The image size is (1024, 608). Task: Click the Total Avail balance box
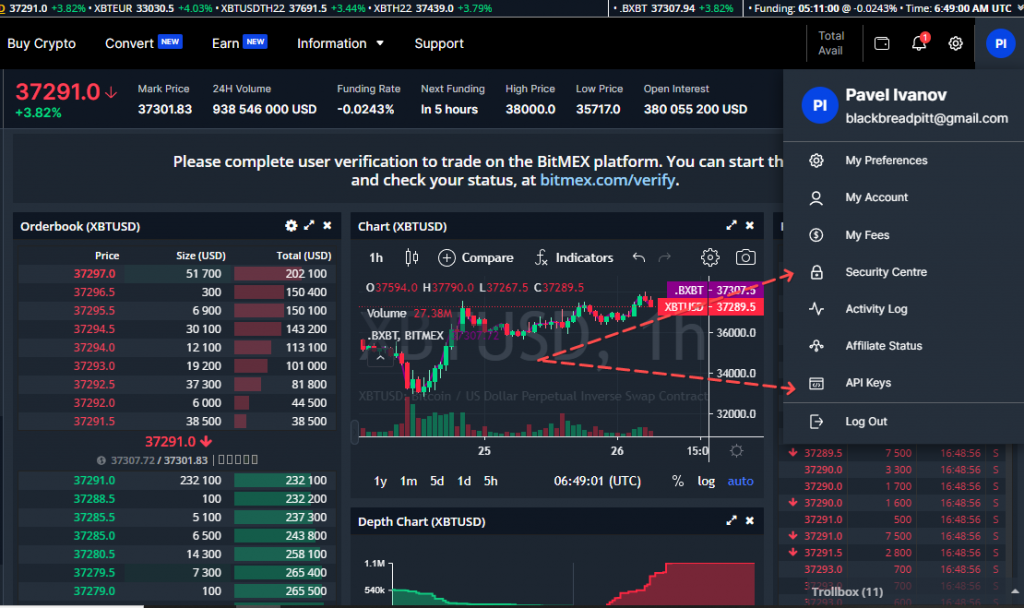pyautogui.click(x=831, y=43)
